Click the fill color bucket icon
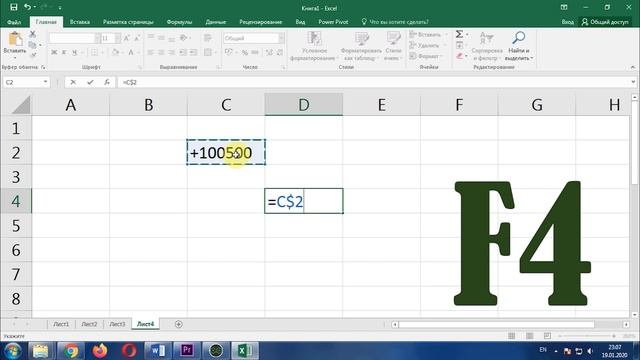 coord(116,52)
